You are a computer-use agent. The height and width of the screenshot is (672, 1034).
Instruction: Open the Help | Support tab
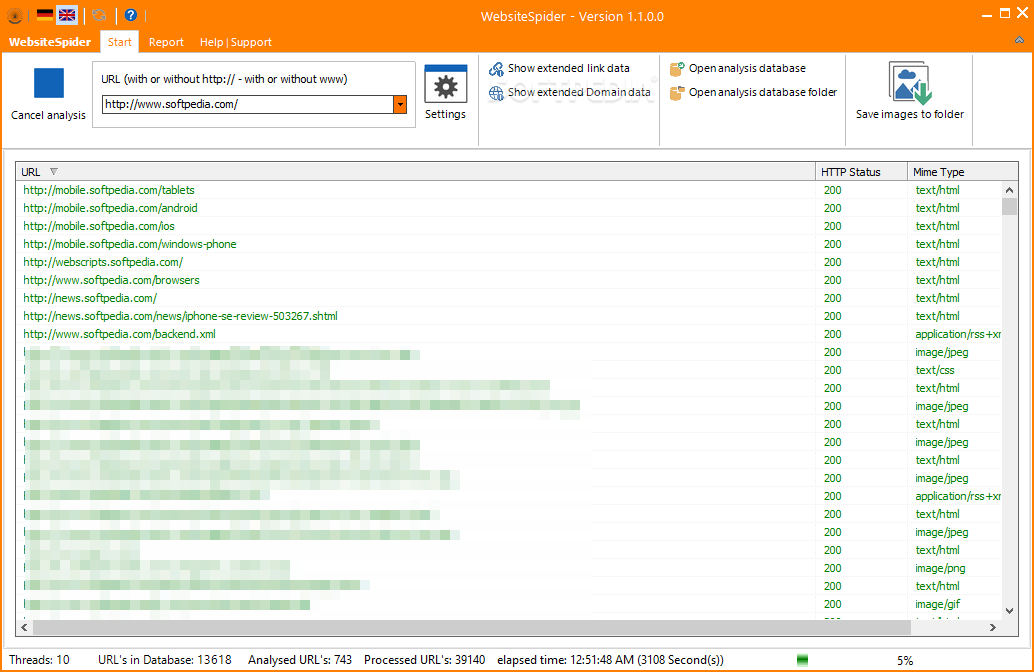pos(235,42)
